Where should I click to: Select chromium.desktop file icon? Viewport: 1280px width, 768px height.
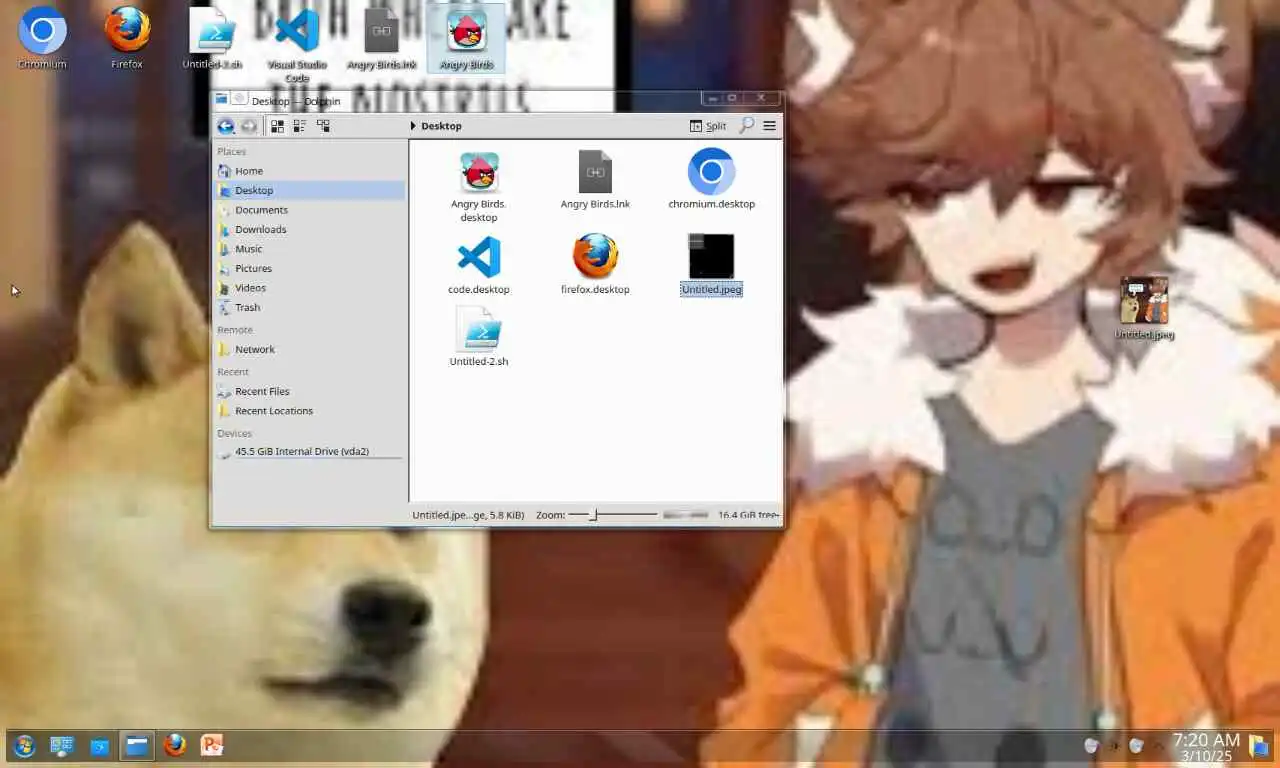pos(711,171)
